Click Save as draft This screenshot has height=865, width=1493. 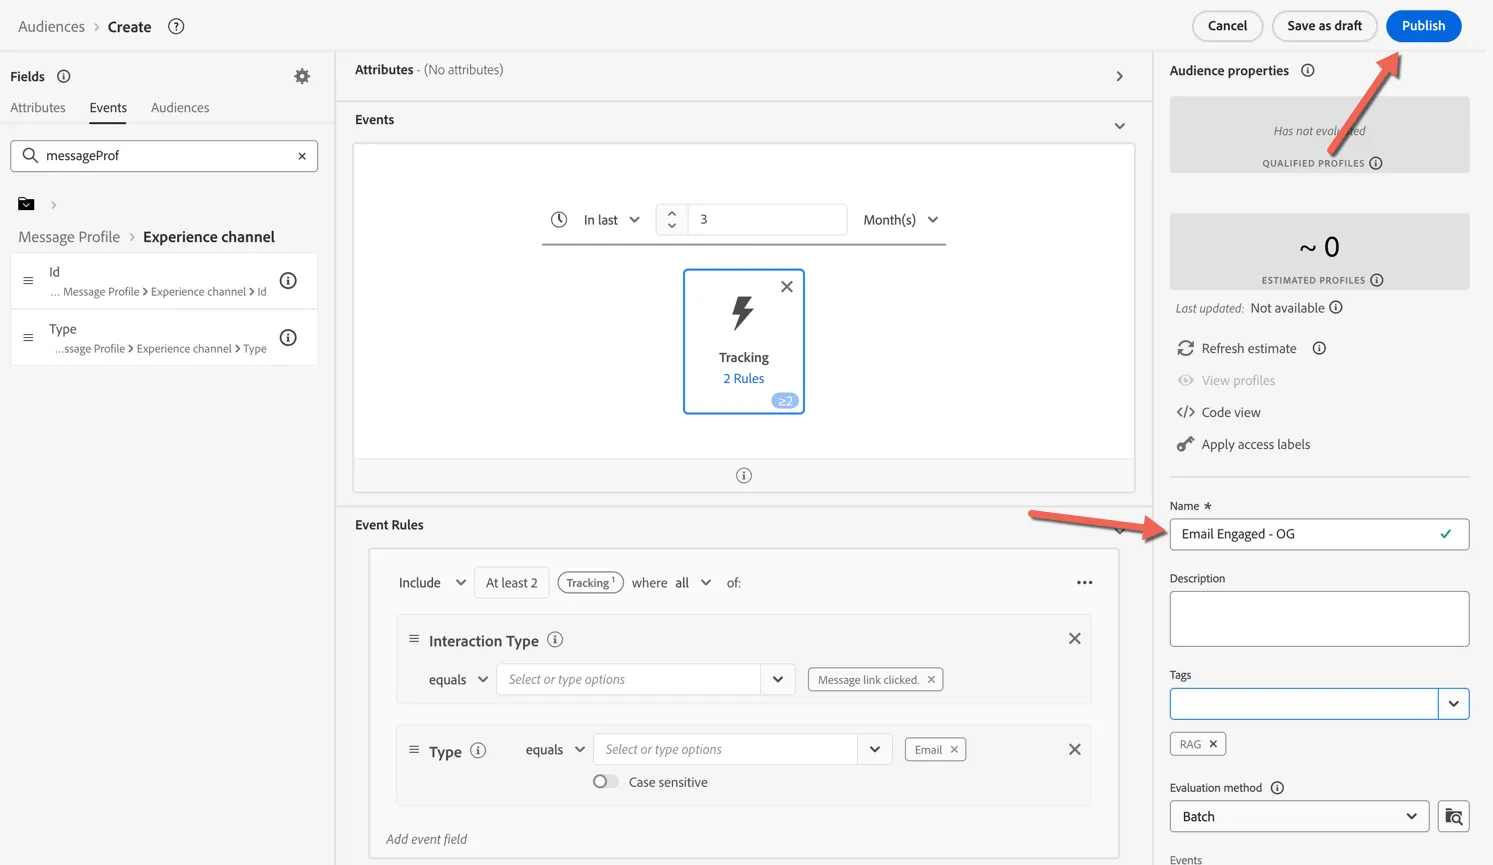[x=1324, y=26]
